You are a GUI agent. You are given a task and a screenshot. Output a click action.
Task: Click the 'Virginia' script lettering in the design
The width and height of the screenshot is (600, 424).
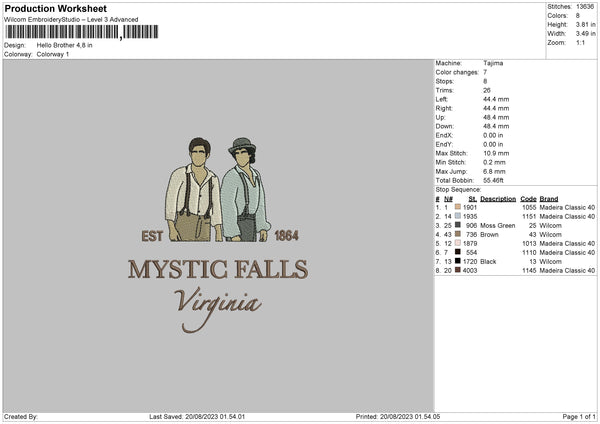tap(218, 309)
